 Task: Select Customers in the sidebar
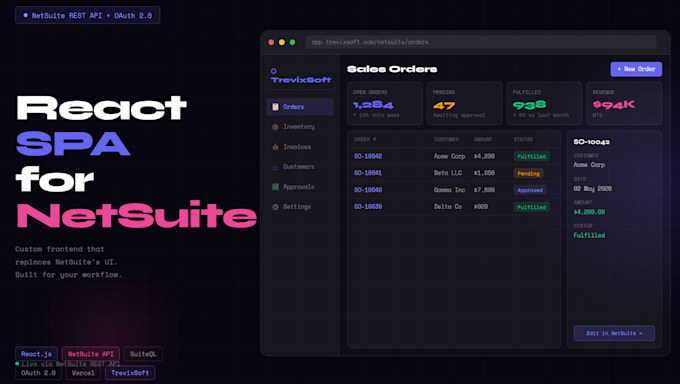click(x=300, y=167)
